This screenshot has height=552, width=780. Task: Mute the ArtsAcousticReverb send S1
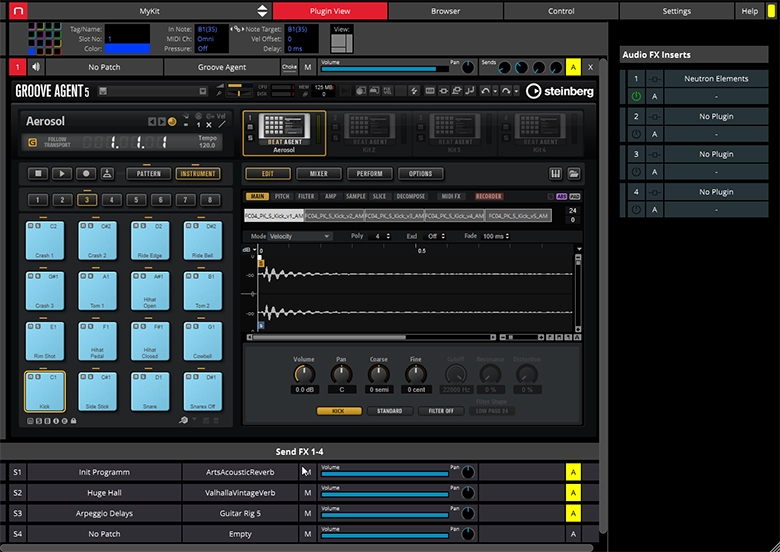tap(308, 472)
